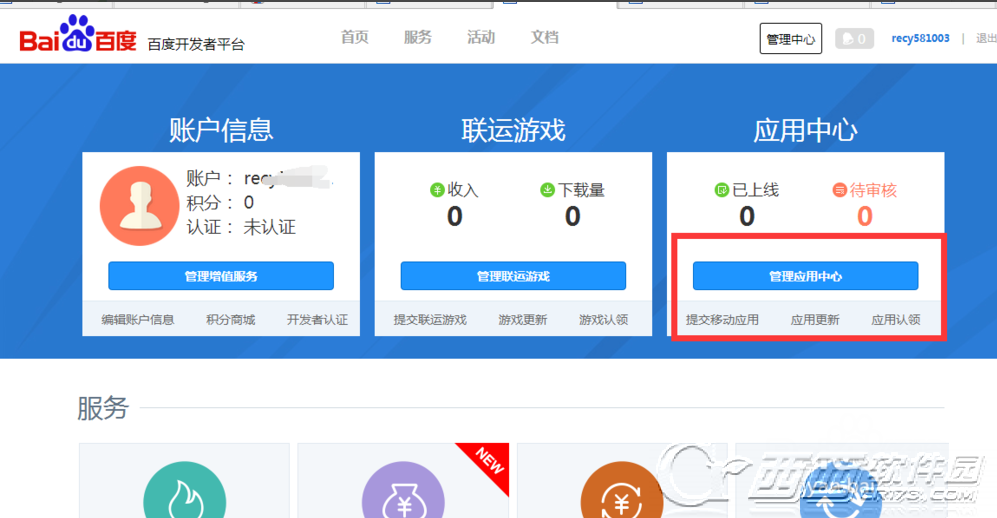Click the green 已上线 icon
This screenshot has height=518, width=997.
(722, 189)
